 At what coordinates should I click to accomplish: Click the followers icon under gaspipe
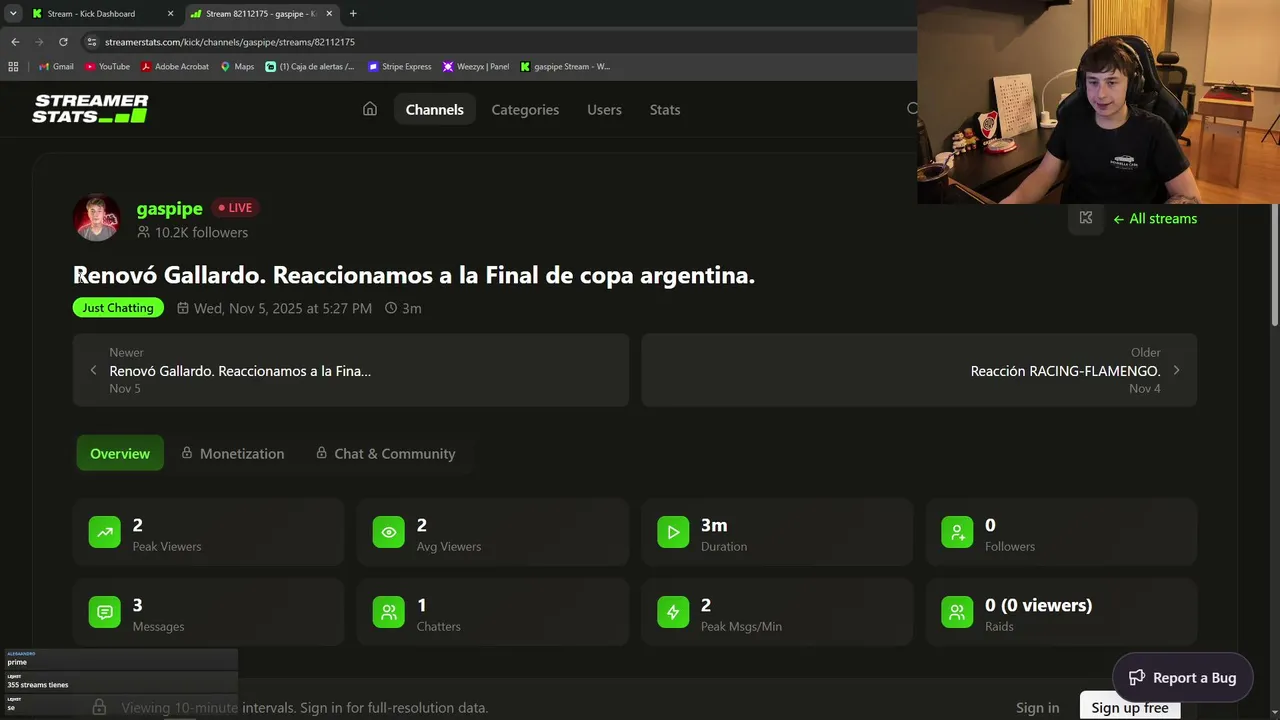[x=144, y=232]
